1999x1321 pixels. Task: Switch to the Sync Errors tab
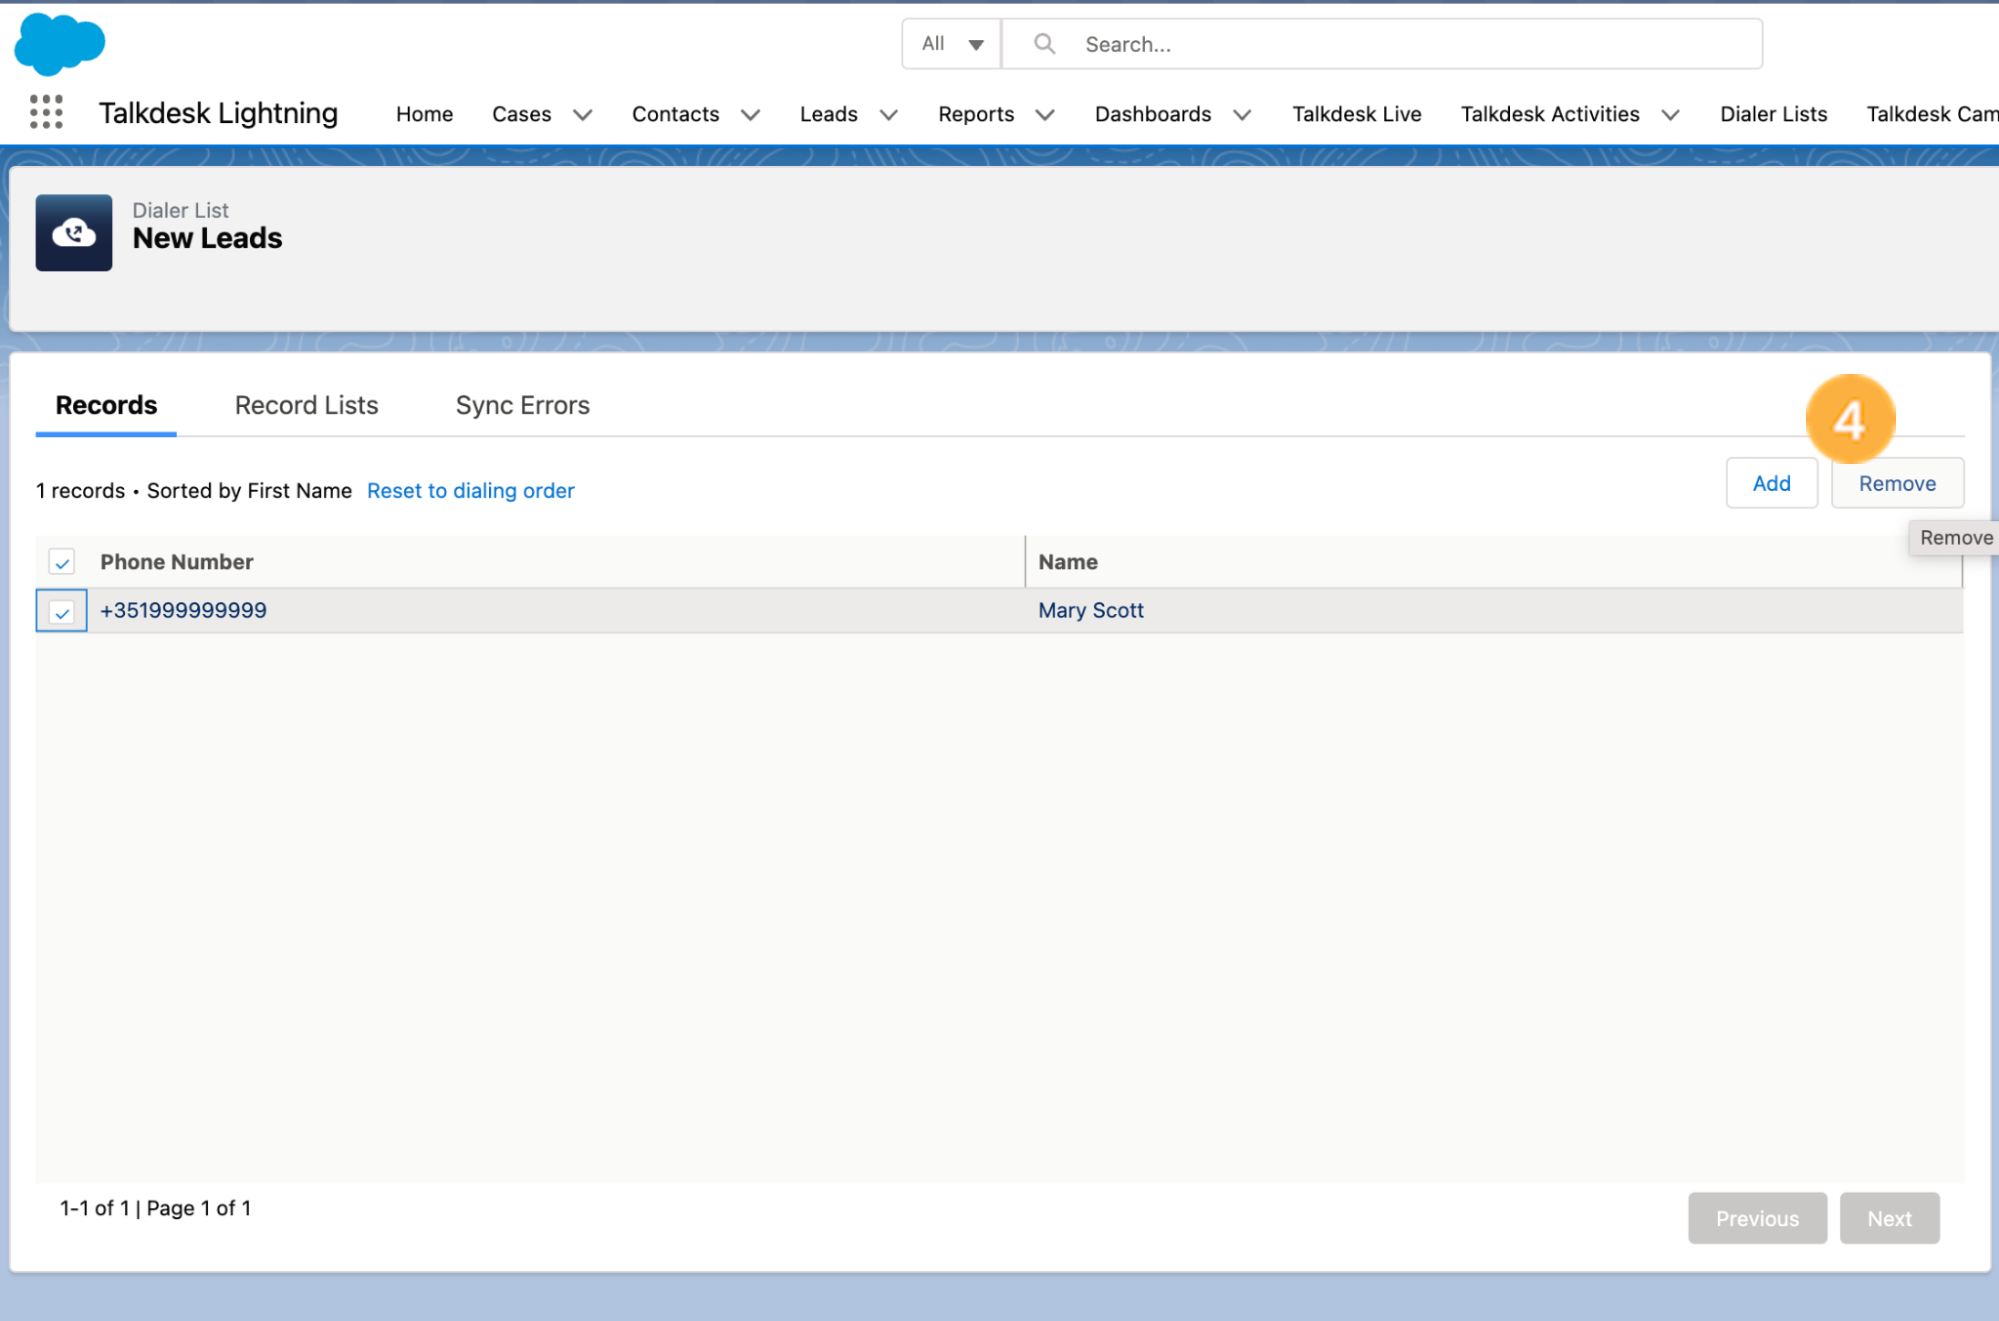(x=521, y=405)
